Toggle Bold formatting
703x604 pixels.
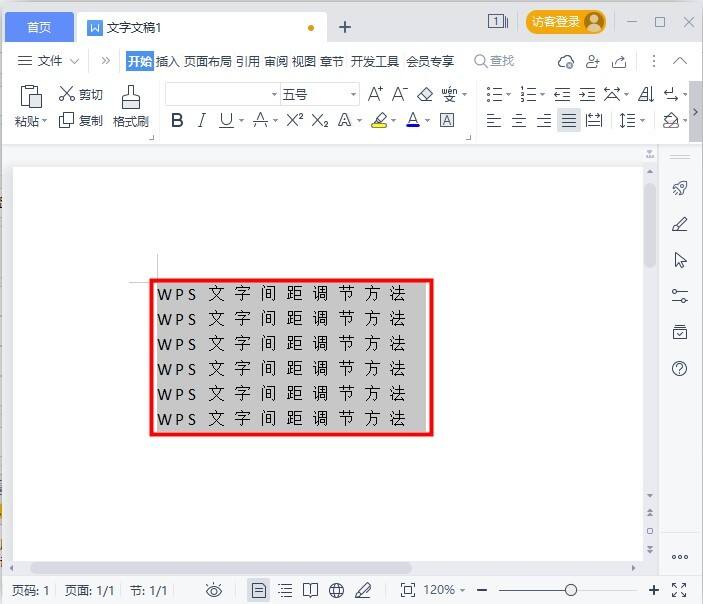click(x=177, y=120)
